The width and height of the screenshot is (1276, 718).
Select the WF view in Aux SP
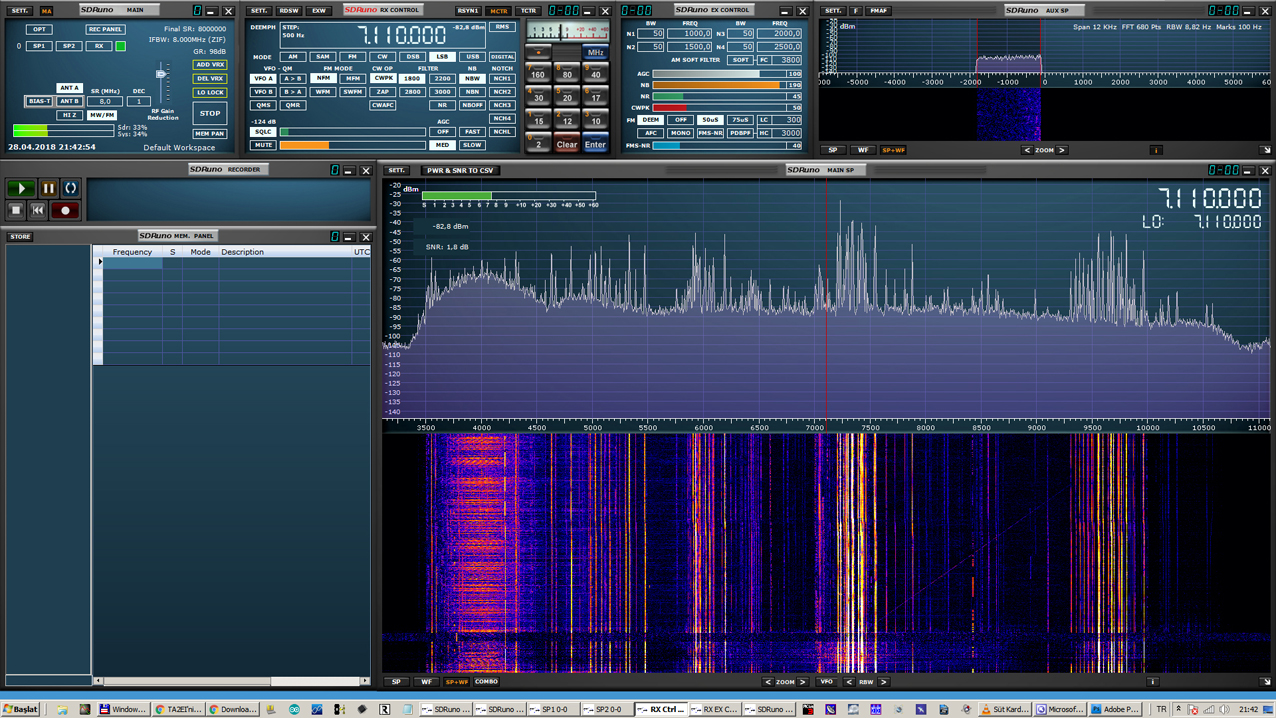863,150
